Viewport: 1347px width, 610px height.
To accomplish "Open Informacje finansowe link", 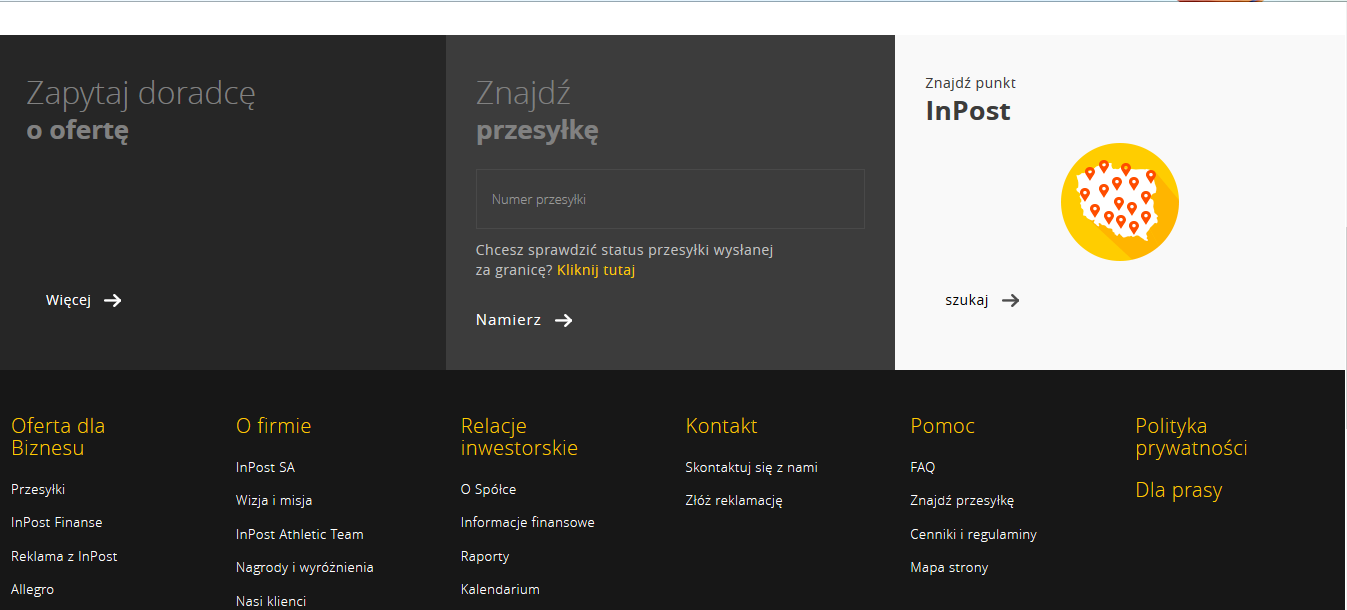I will pos(527,522).
